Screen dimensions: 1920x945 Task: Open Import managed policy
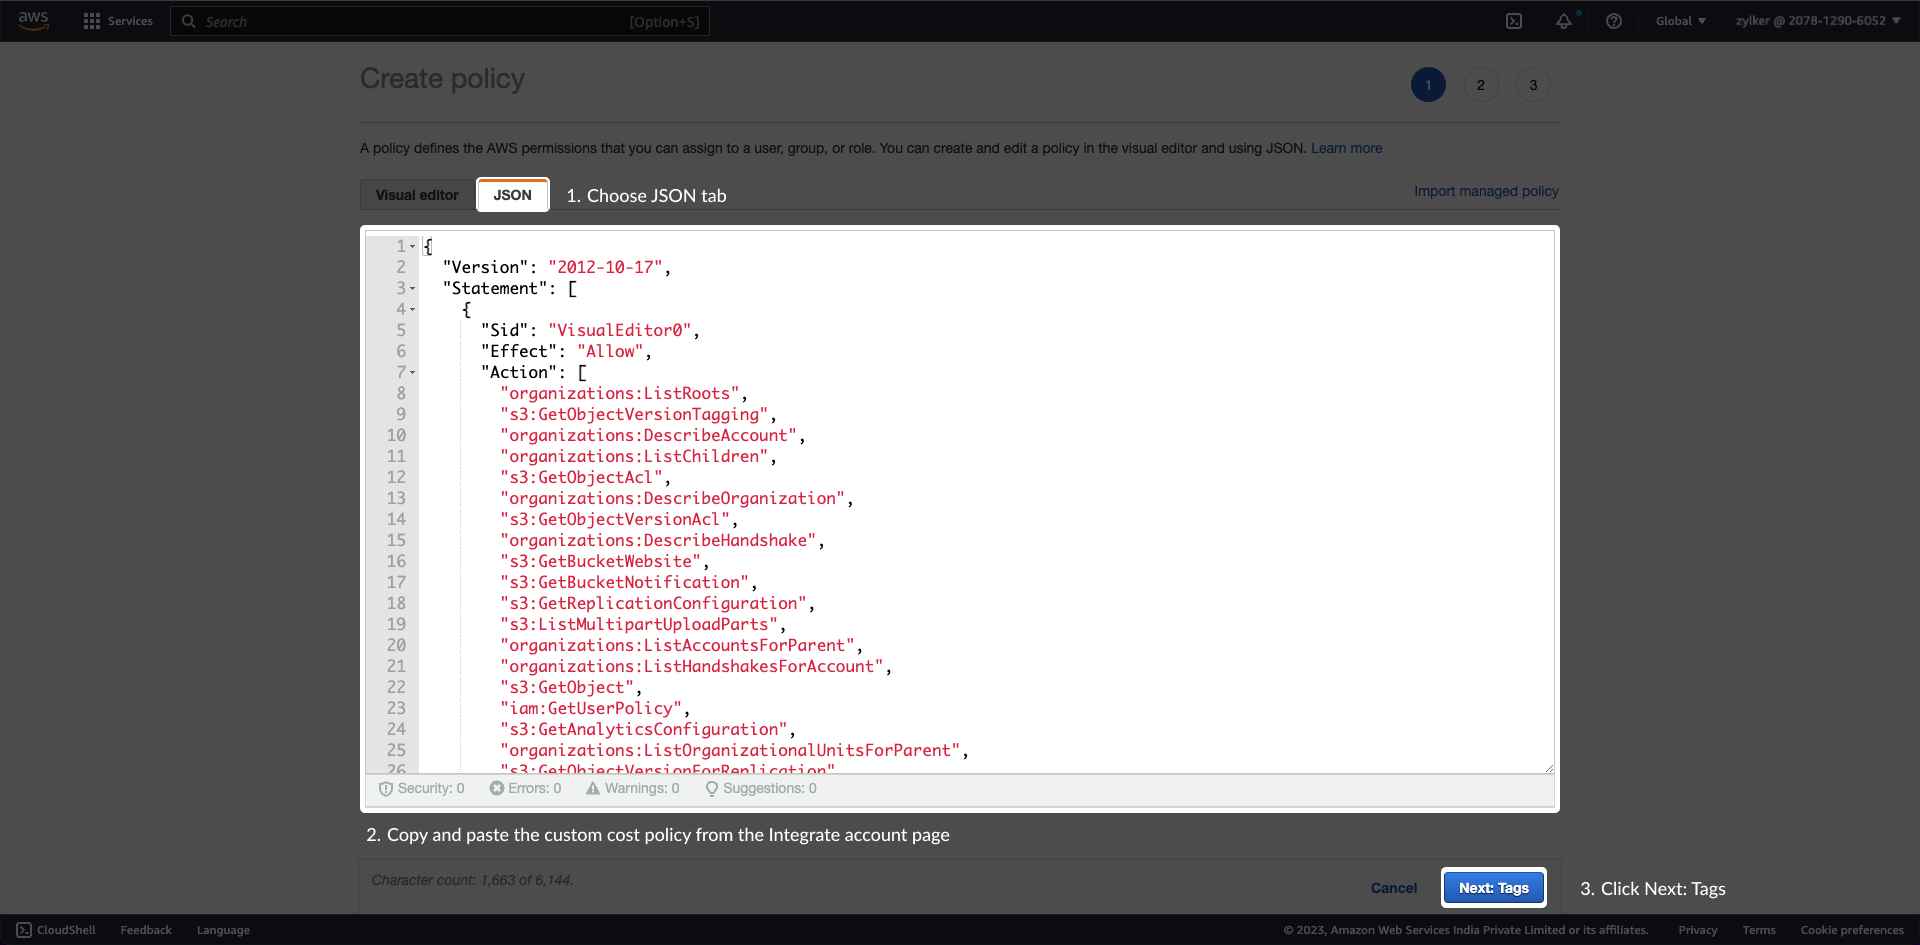pyautogui.click(x=1486, y=191)
